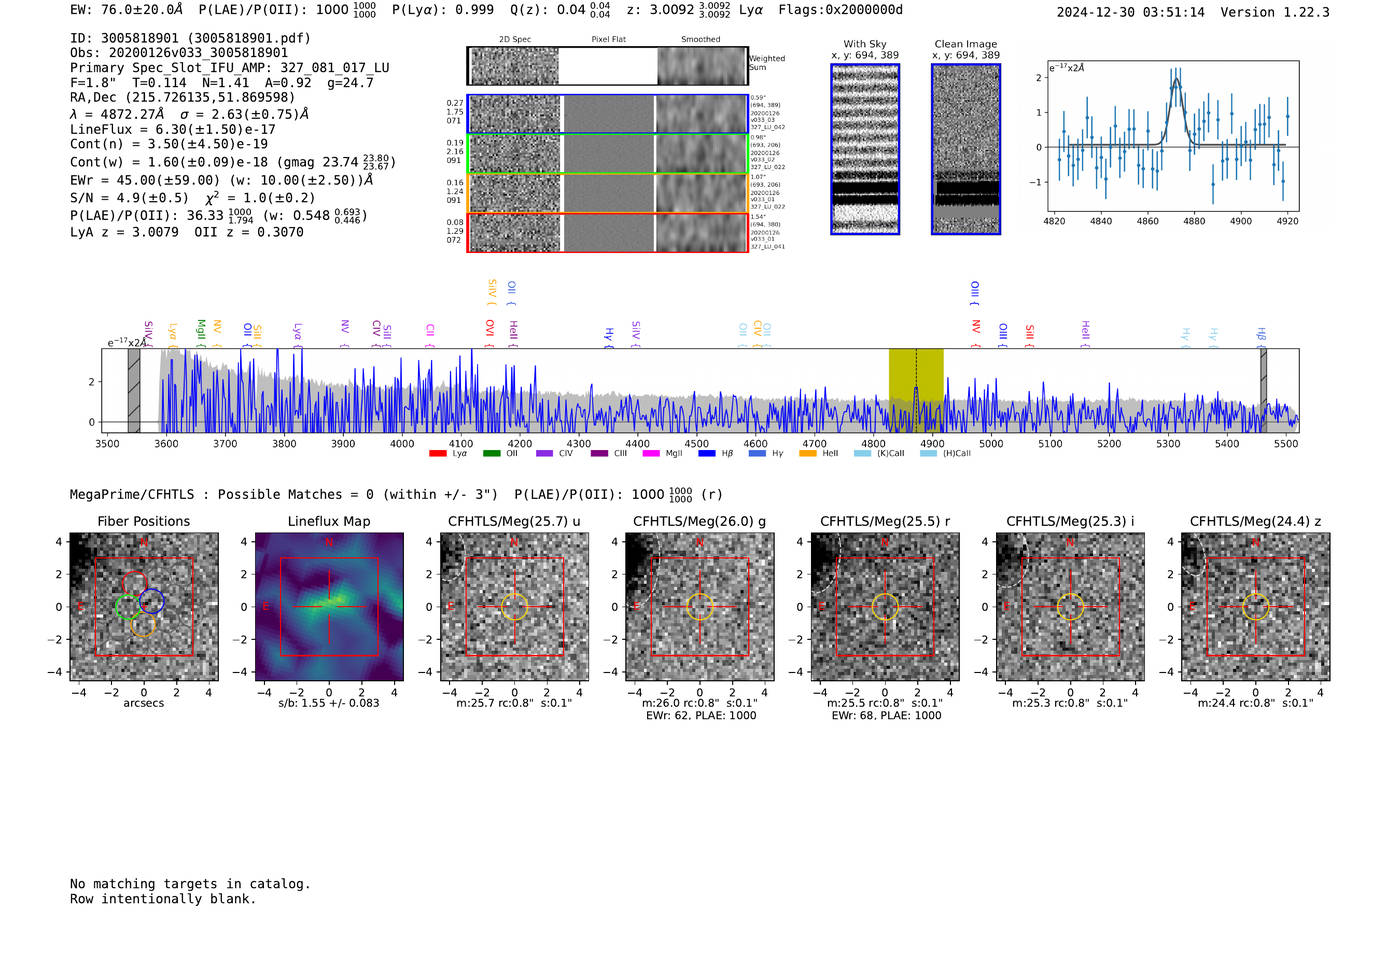Viewport: 1400px width, 953px height.
Task: Click the 'Smoothed' column header
Action: pyautogui.click(x=700, y=40)
